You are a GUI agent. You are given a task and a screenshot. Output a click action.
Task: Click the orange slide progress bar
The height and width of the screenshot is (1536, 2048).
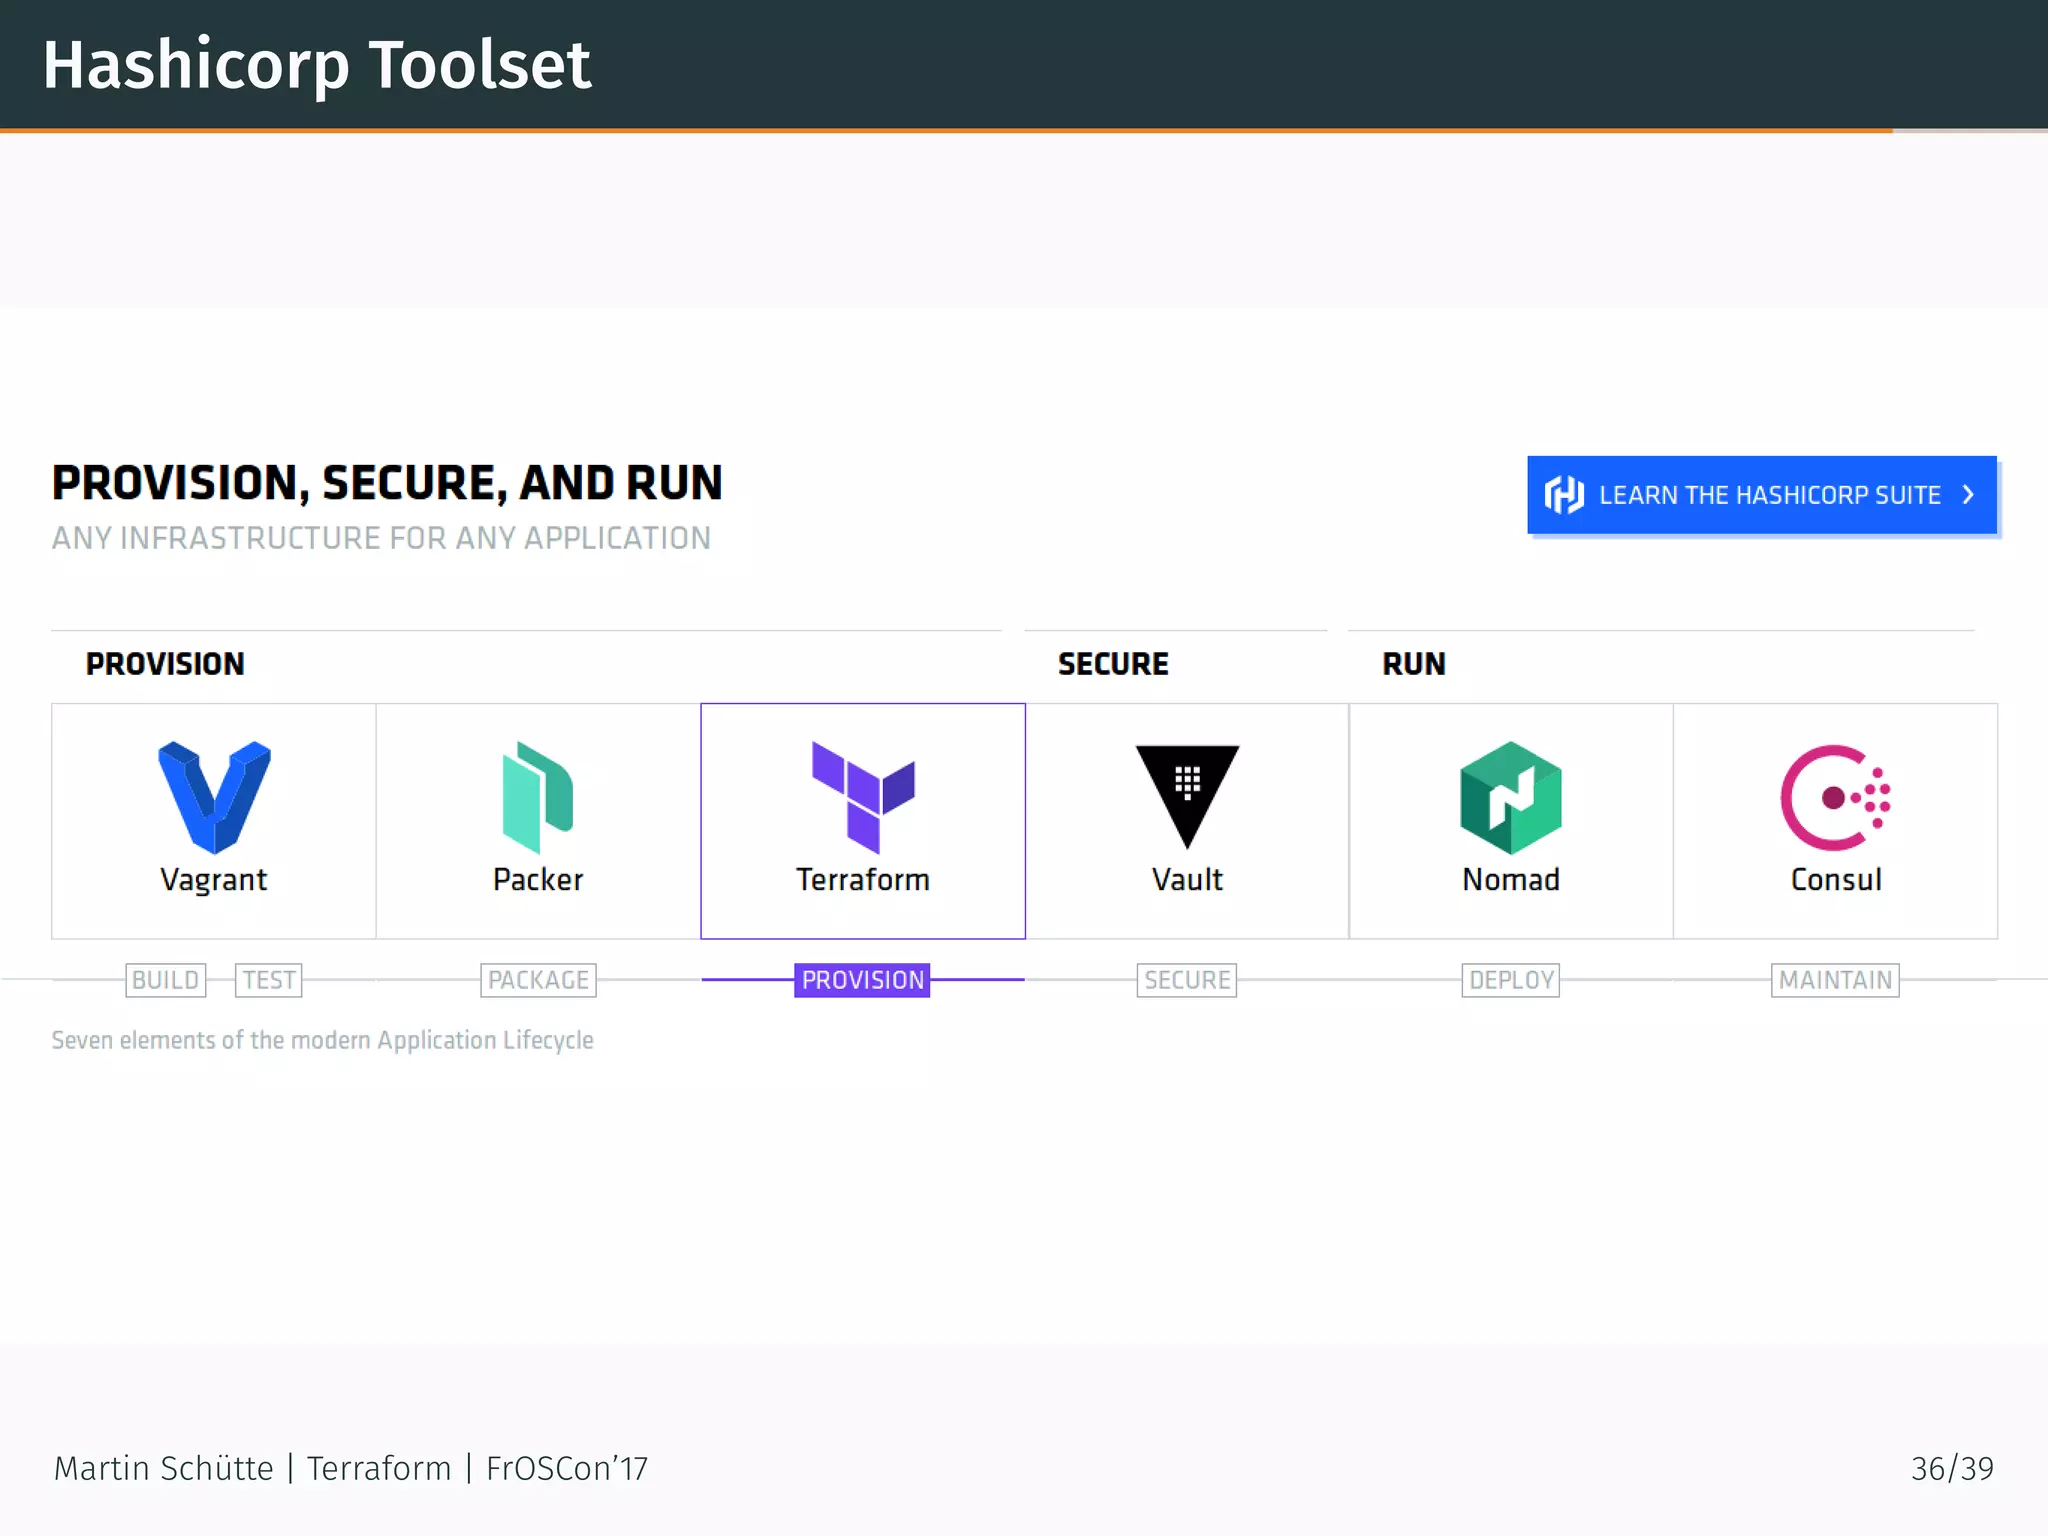tap(945, 130)
